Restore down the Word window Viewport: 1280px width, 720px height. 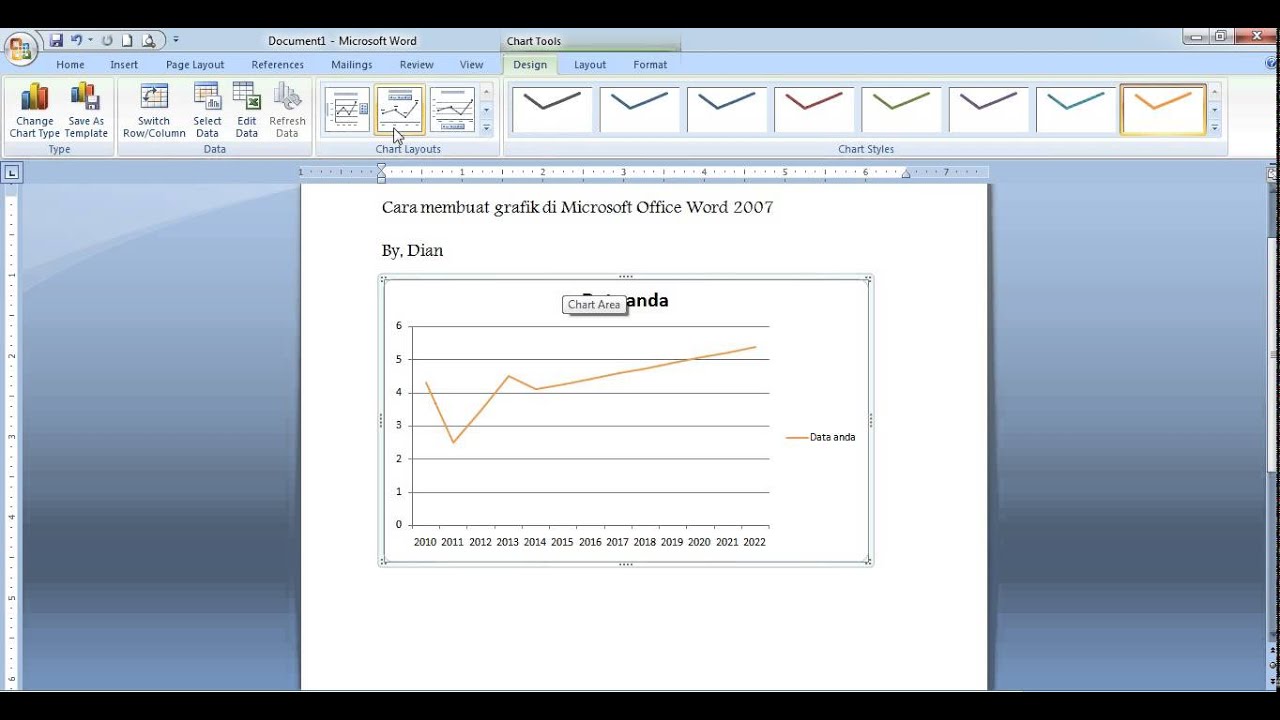point(1221,37)
